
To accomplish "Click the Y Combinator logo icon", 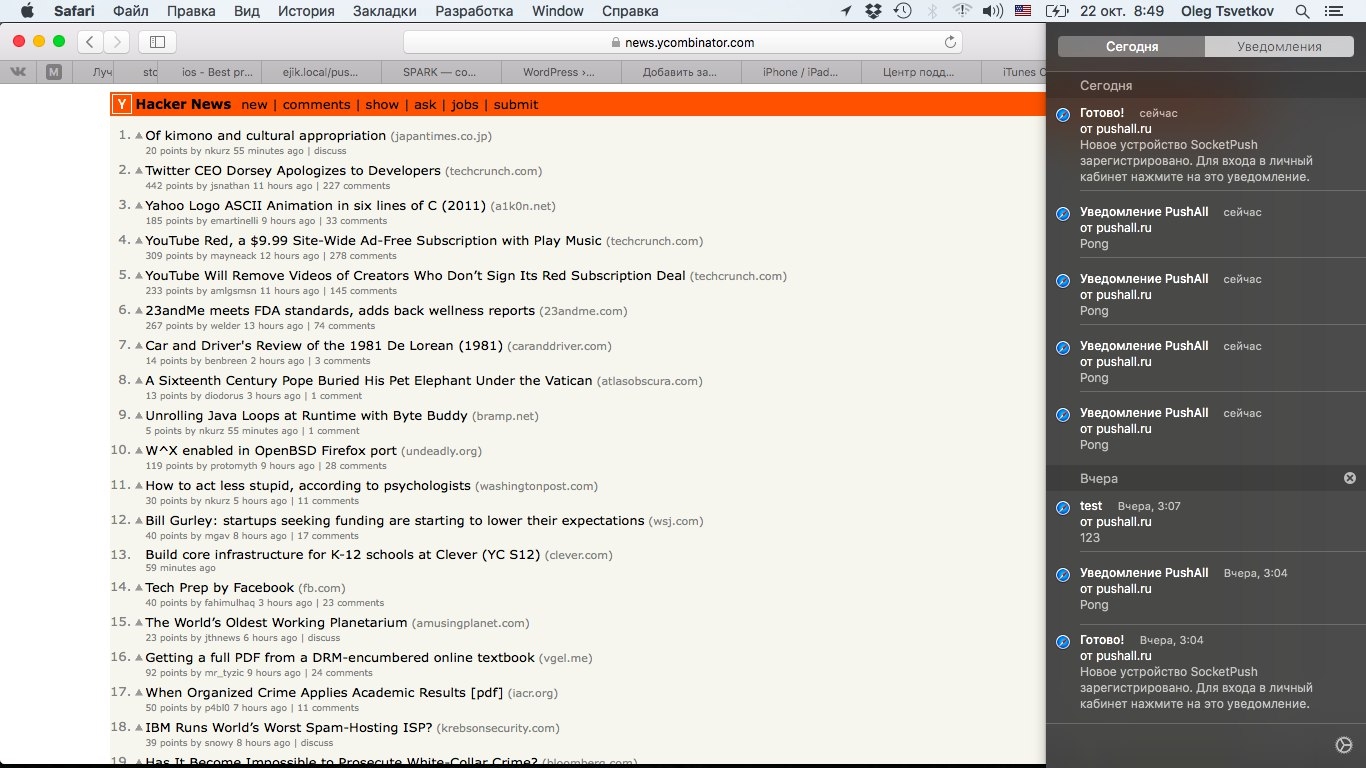I will (x=122, y=104).
